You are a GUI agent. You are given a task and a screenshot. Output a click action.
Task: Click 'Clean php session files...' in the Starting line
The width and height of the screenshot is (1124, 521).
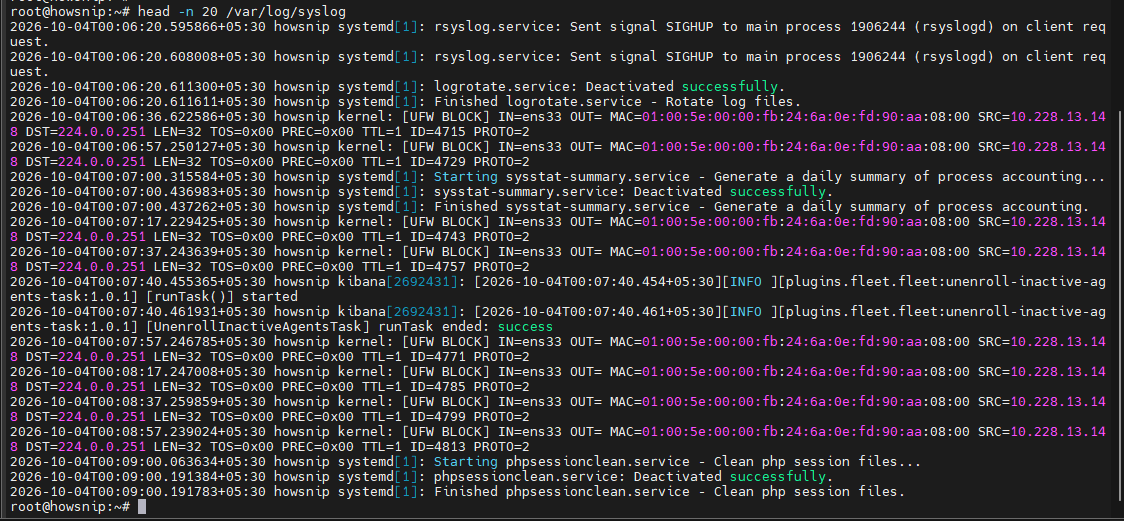click(817, 462)
